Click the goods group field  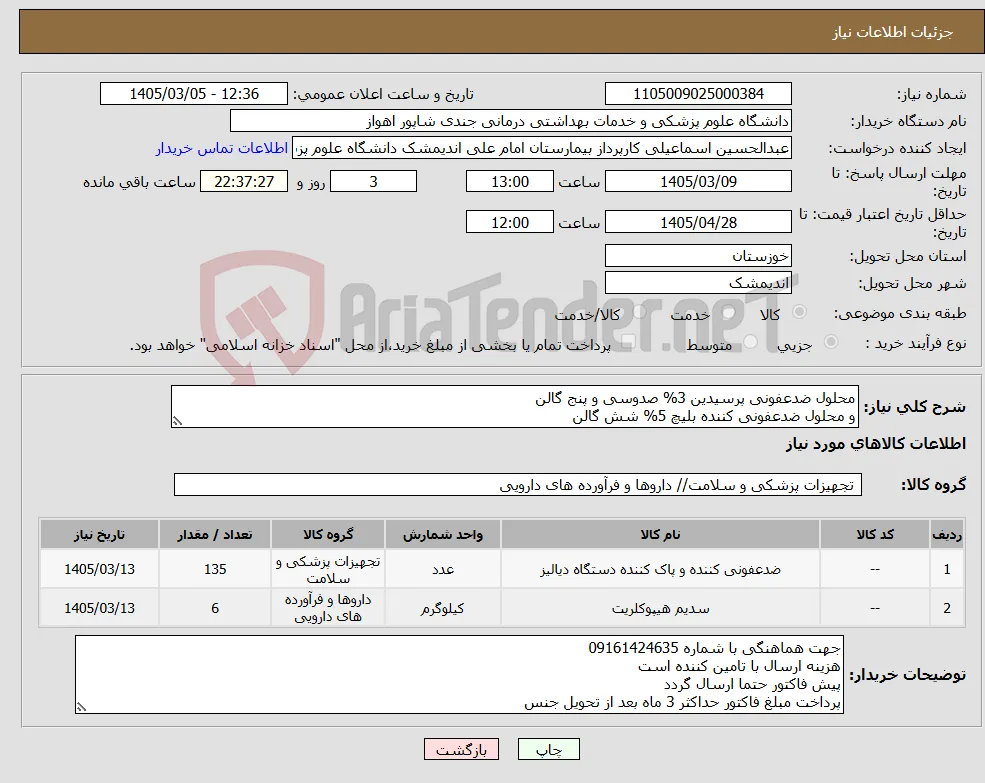pyautogui.click(x=518, y=485)
